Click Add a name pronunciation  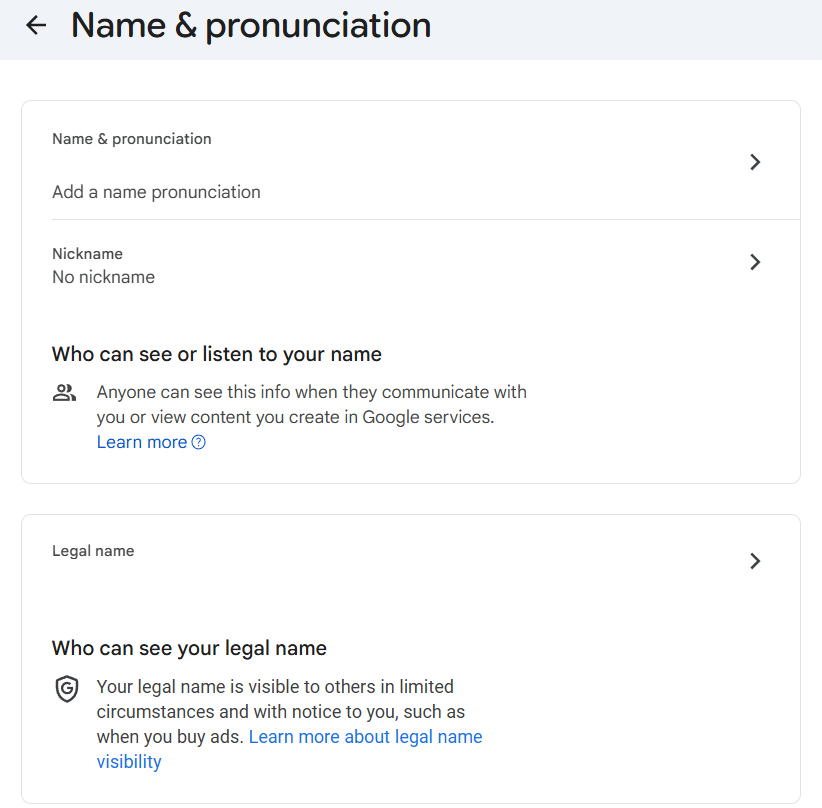(x=156, y=190)
